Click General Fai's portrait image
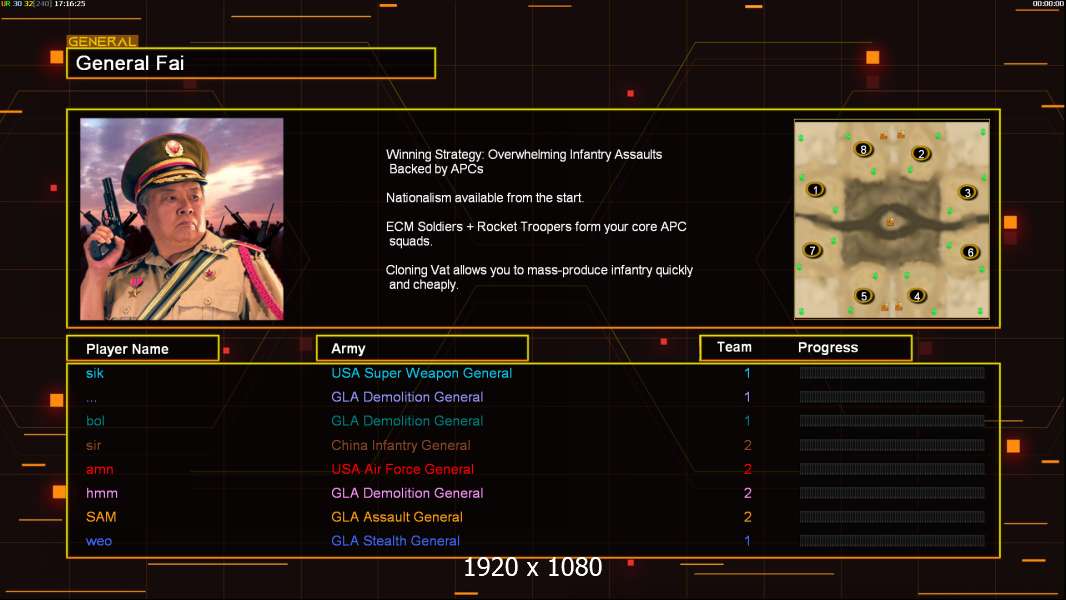This screenshot has height=600, width=1066. click(x=182, y=219)
